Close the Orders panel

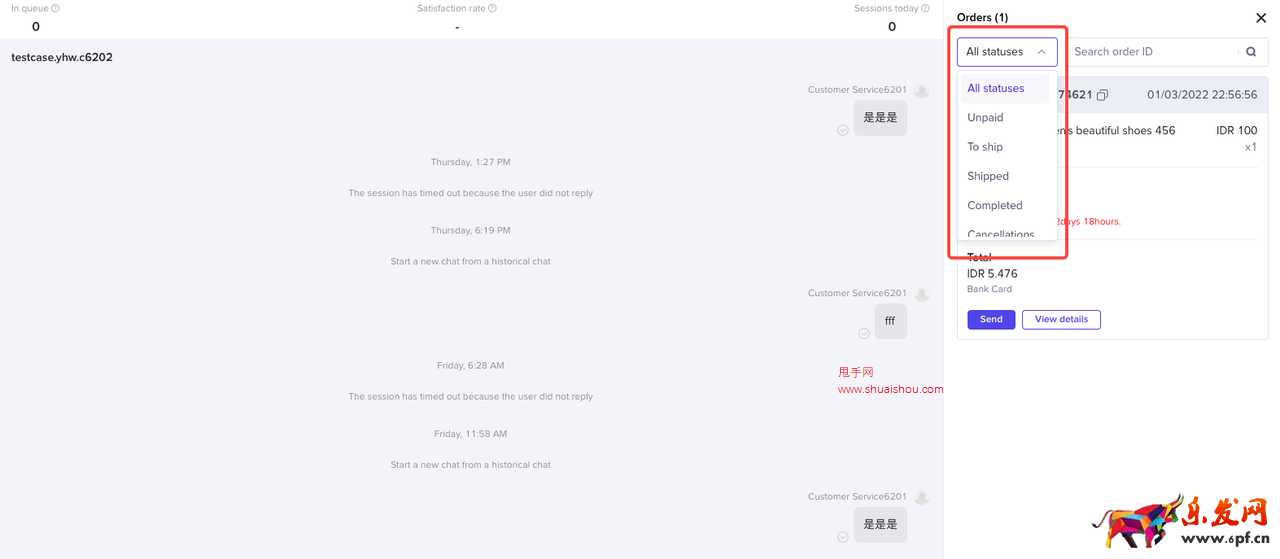click(x=1261, y=18)
